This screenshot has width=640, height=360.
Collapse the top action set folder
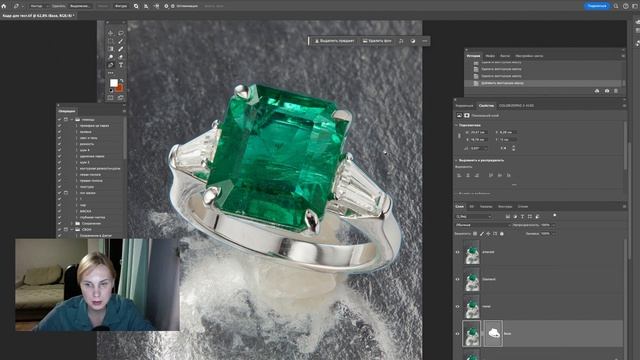point(72,120)
